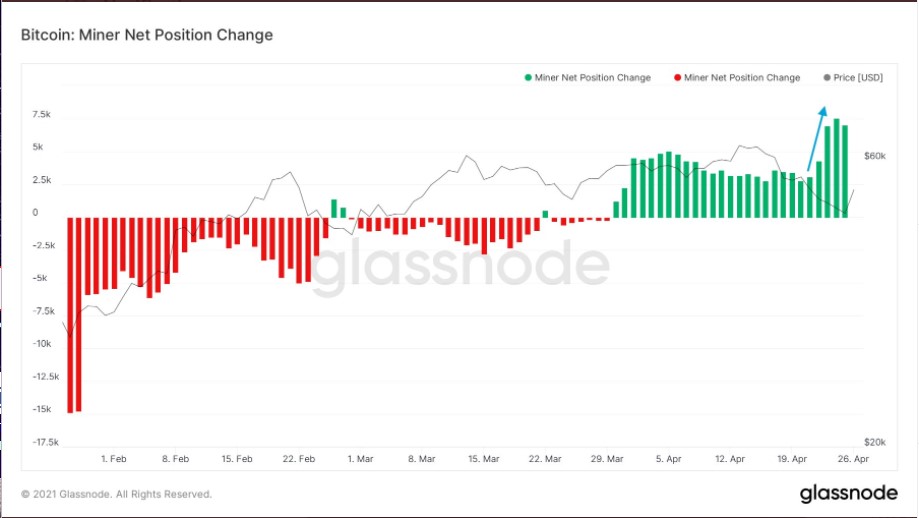This screenshot has height=518, width=919.
Task: Select the tallest green bar in late April
Action: (836, 168)
